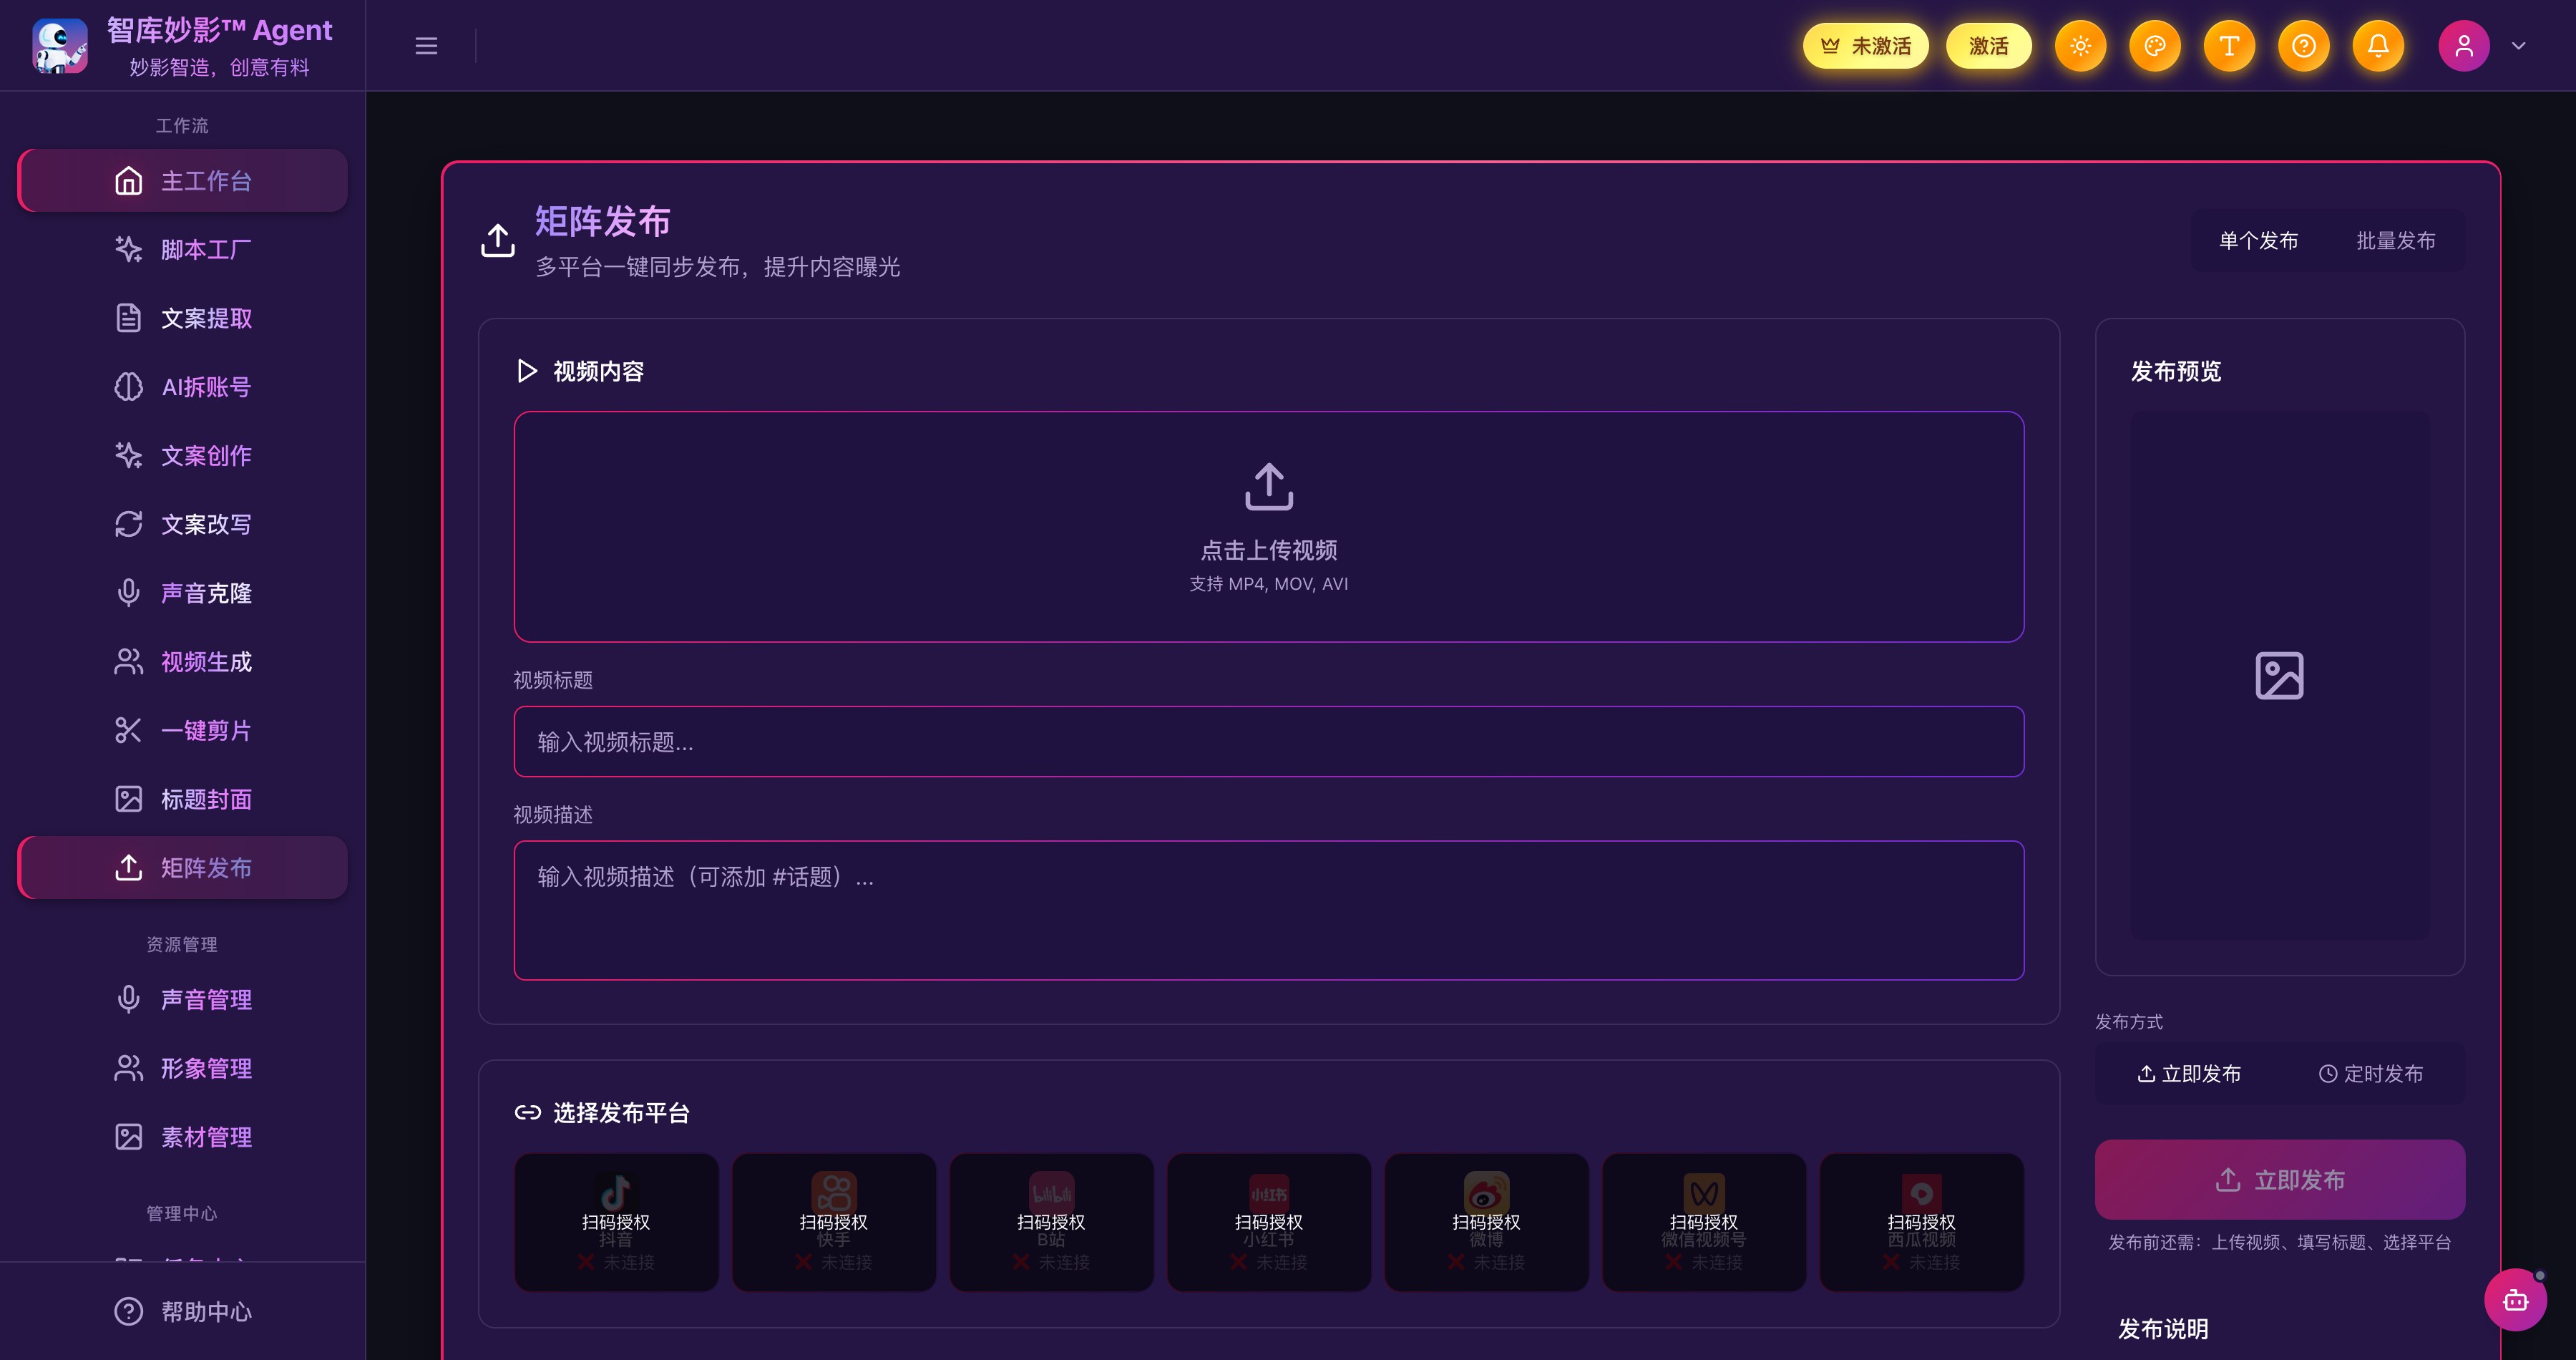Open 主工作台 in the sidebar
The image size is (2576, 1360).
(183, 181)
